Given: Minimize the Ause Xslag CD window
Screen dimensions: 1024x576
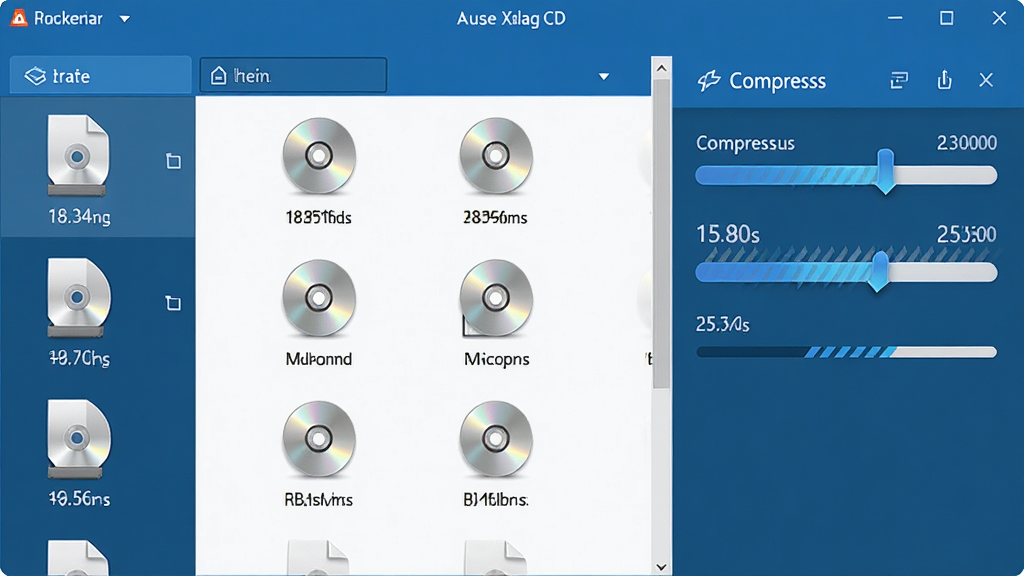Looking at the screenshot, I should [x=895, y=18].
